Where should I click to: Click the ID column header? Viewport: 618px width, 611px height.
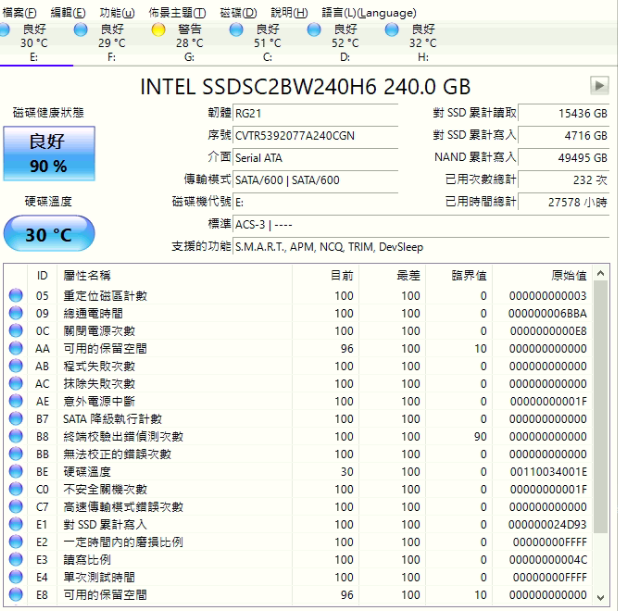[42, 275]
